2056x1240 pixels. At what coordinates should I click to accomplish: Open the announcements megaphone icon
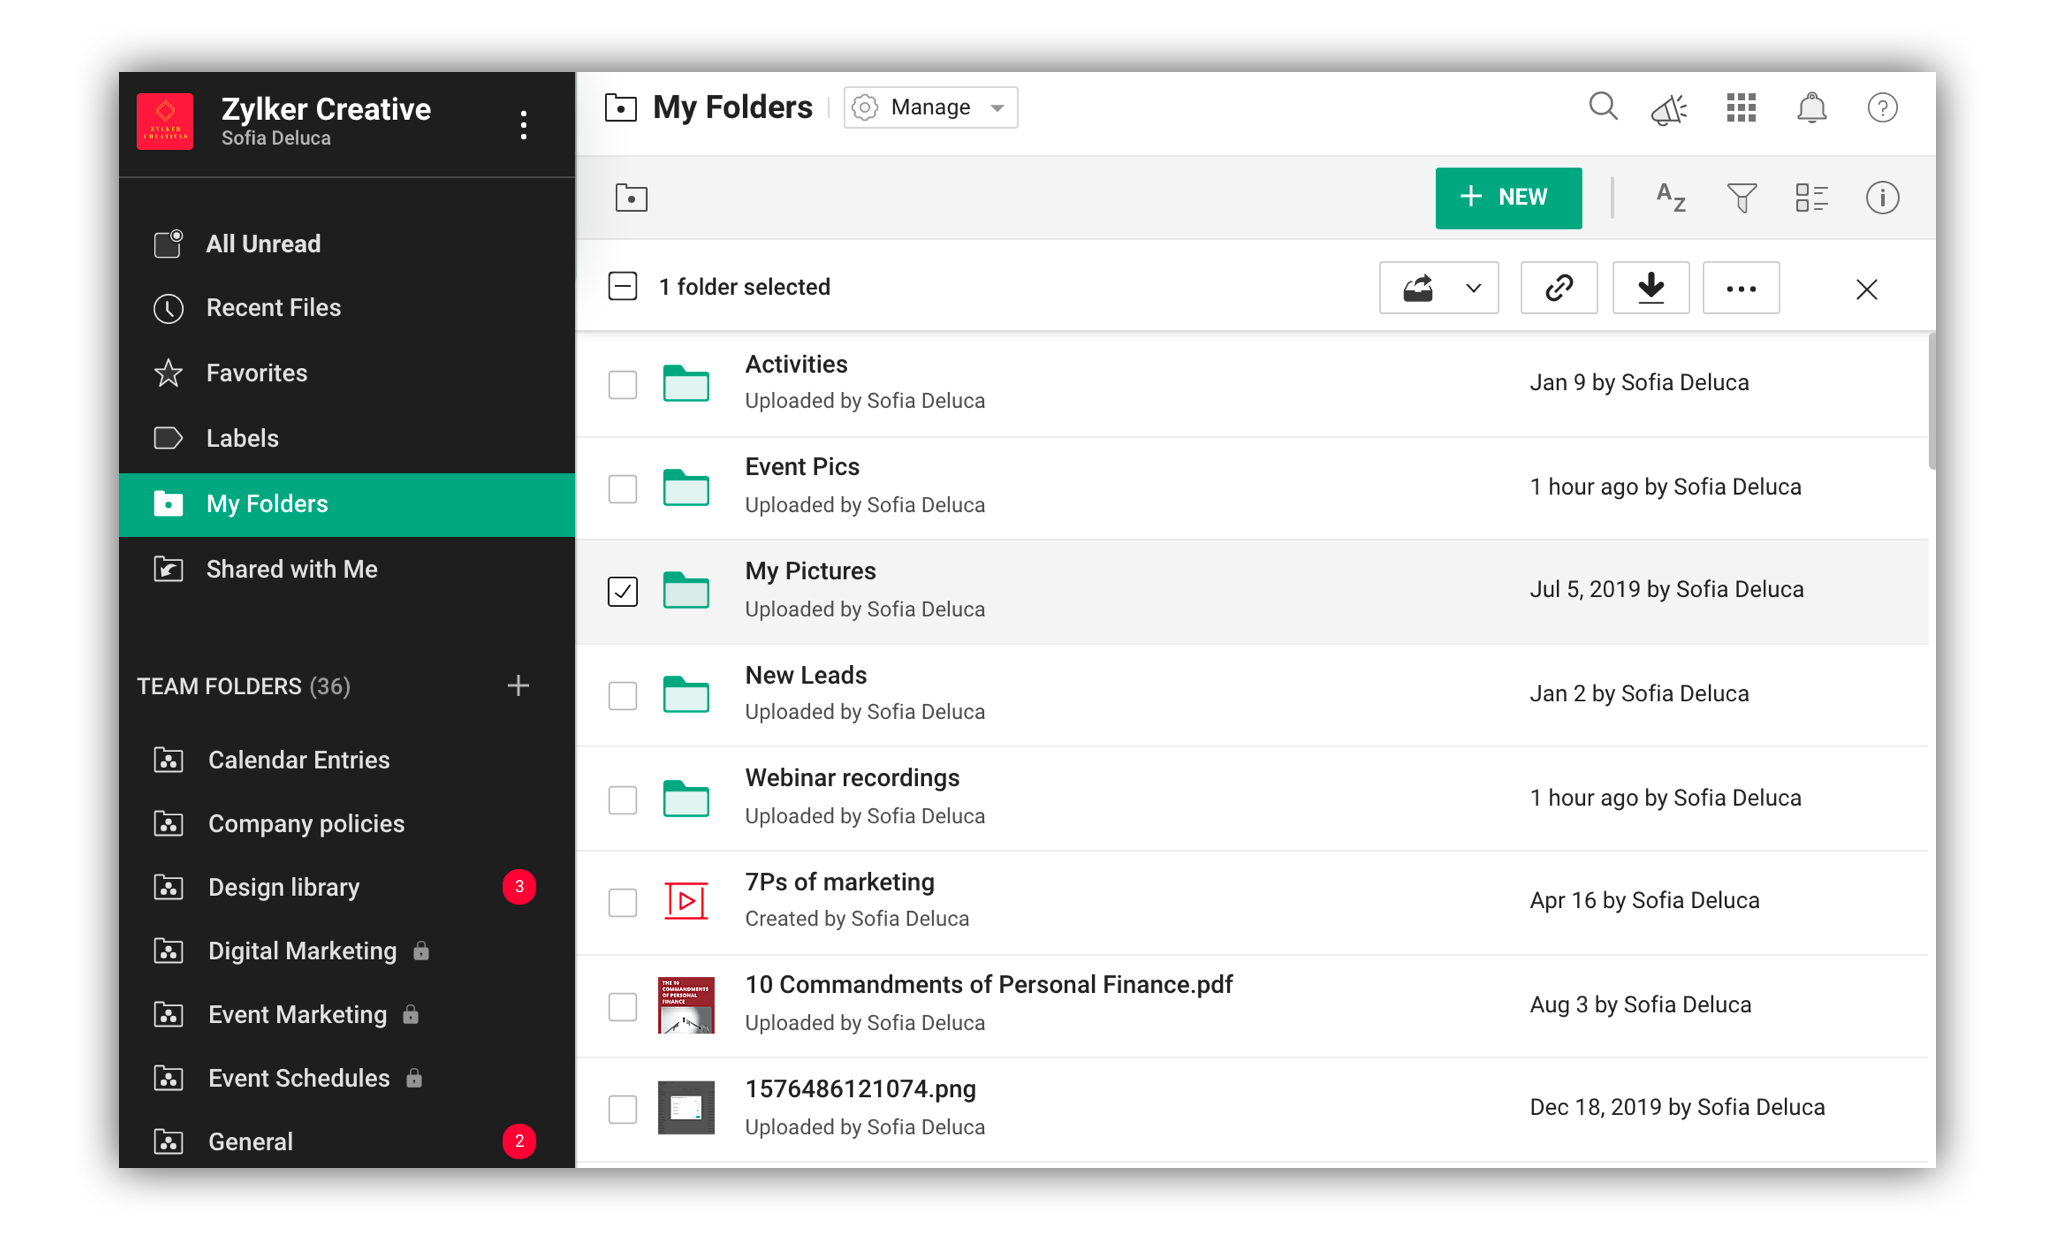click(x=1669, y=108)
